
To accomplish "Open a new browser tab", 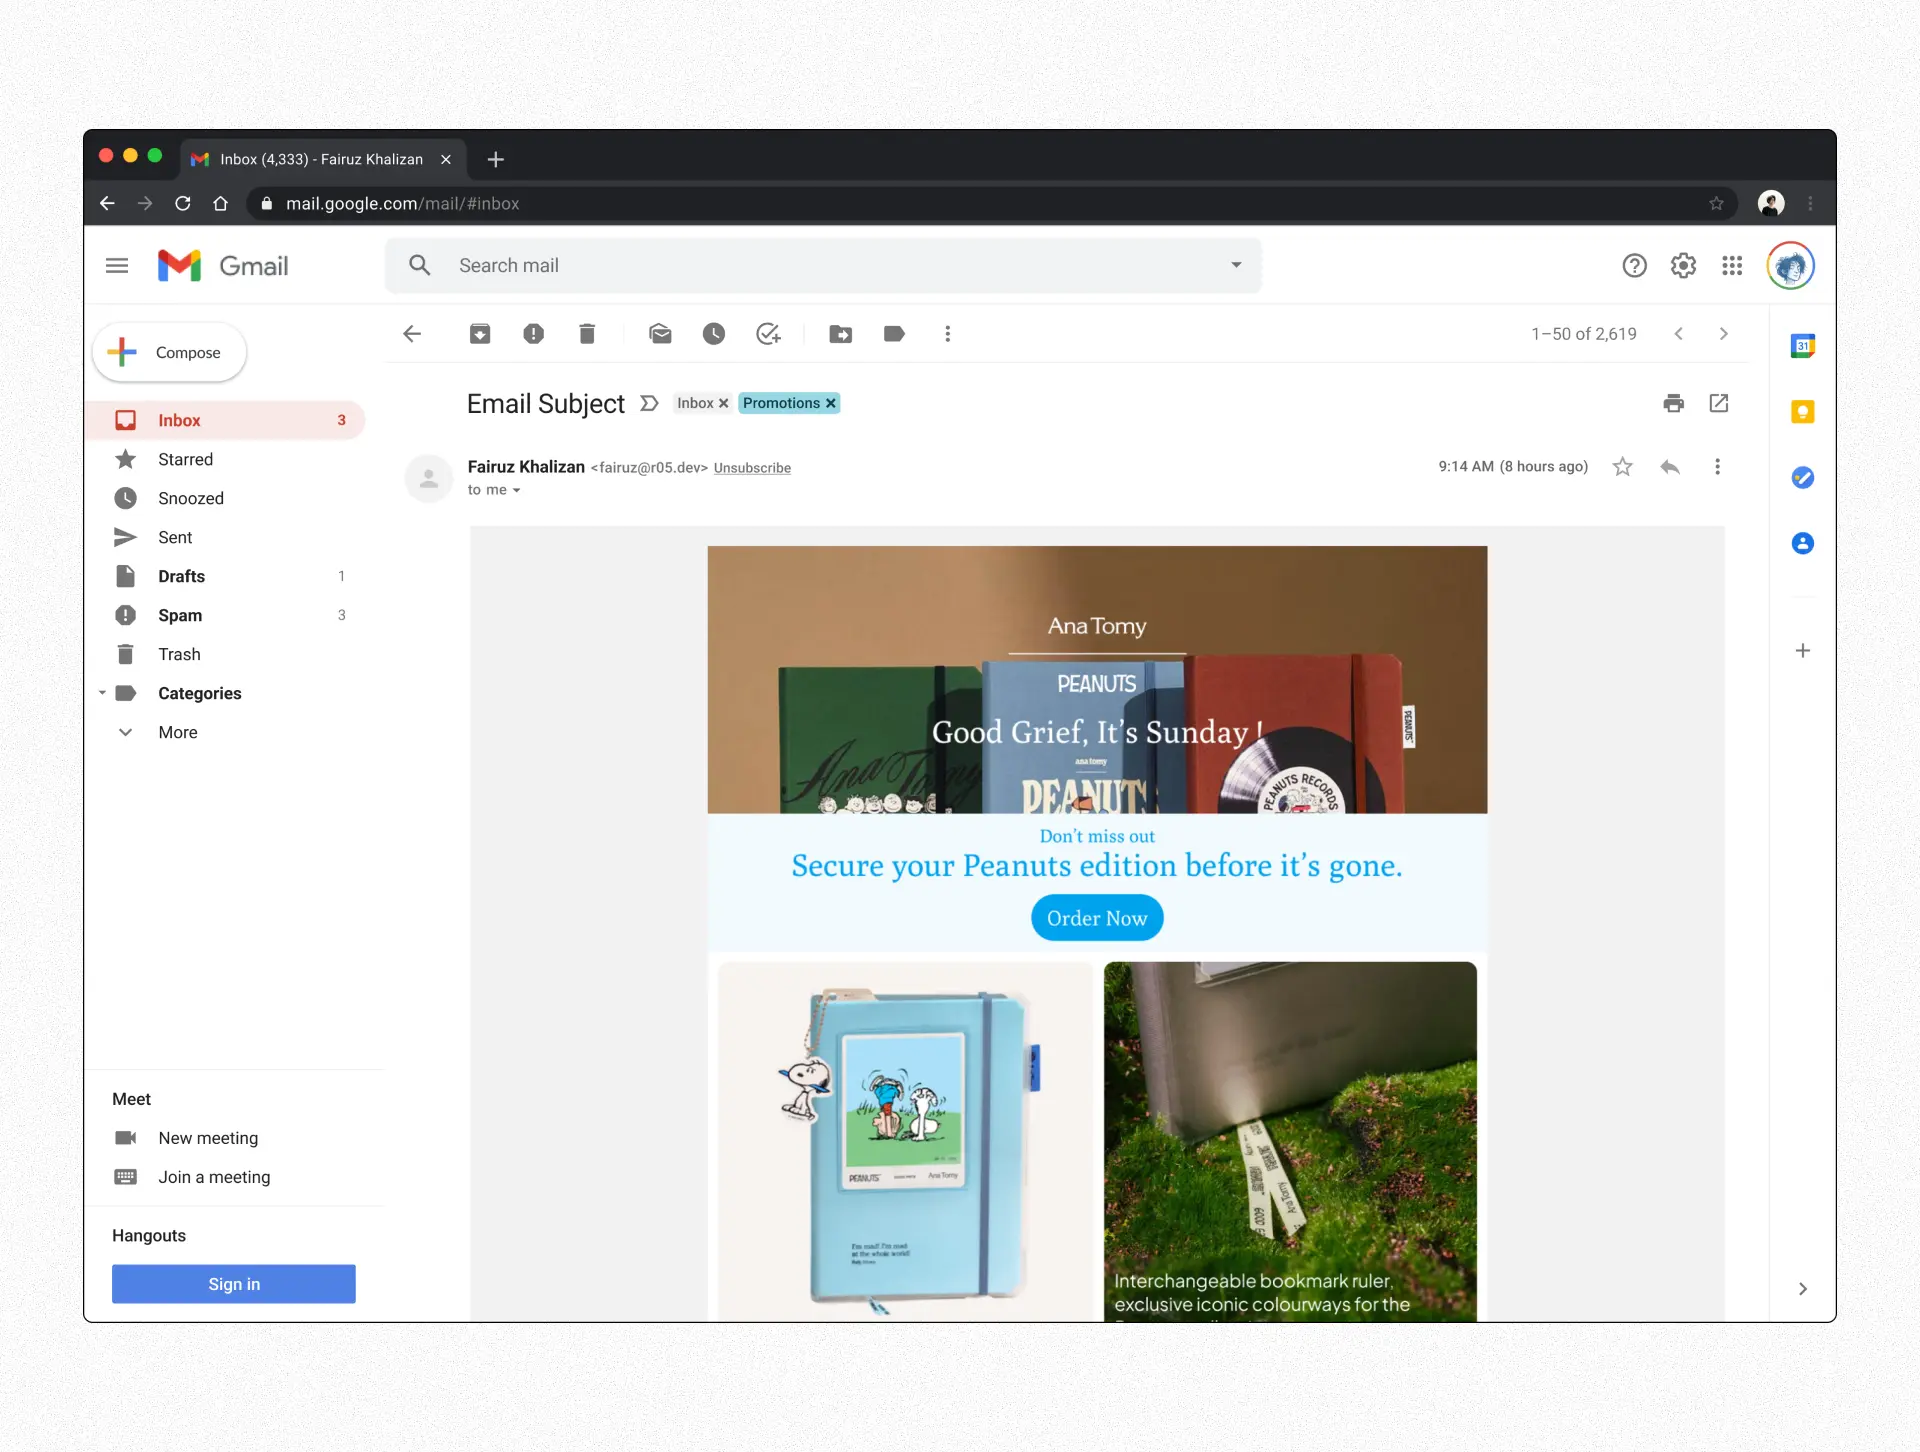I will click(496, 159).
